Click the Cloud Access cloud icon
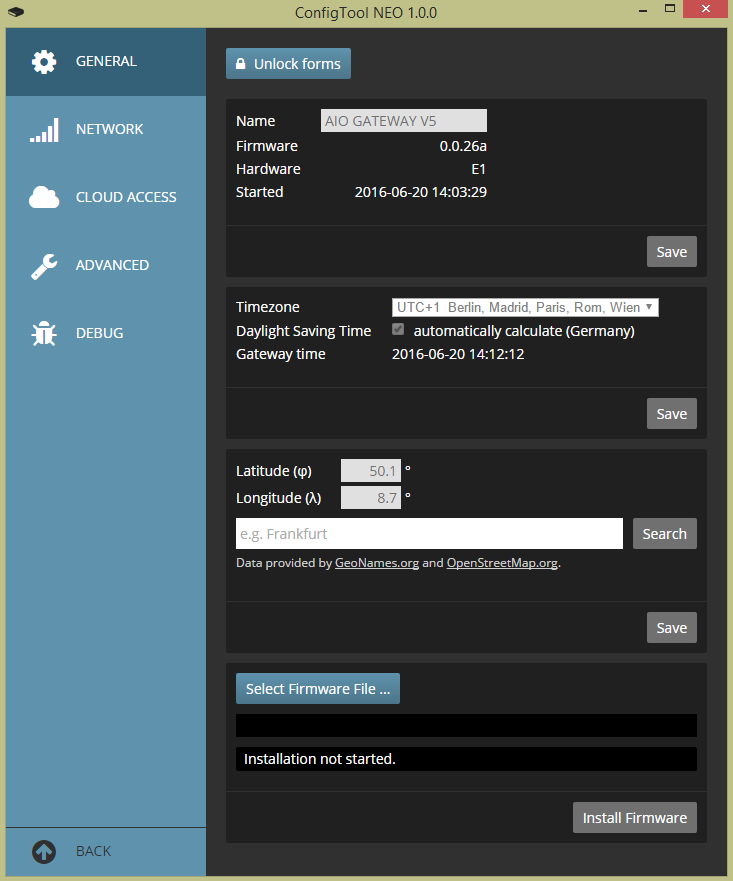The height and width of the screenshot is (881, 733). click(44, 198)
